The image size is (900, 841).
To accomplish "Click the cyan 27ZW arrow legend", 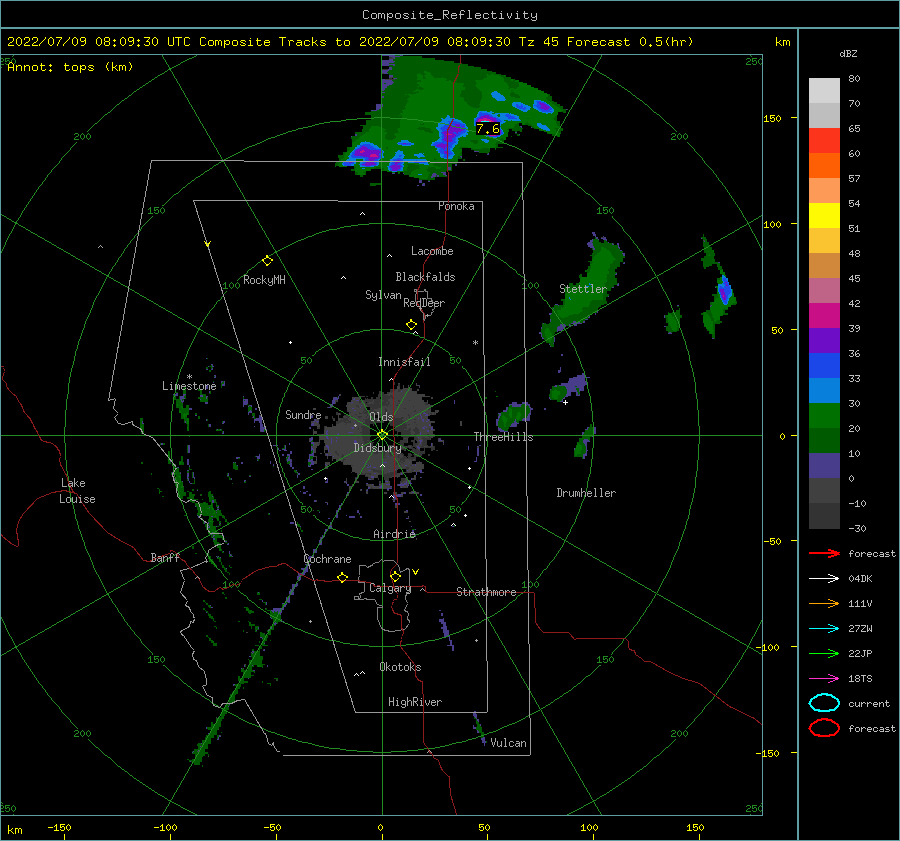I will click(824, 629).
